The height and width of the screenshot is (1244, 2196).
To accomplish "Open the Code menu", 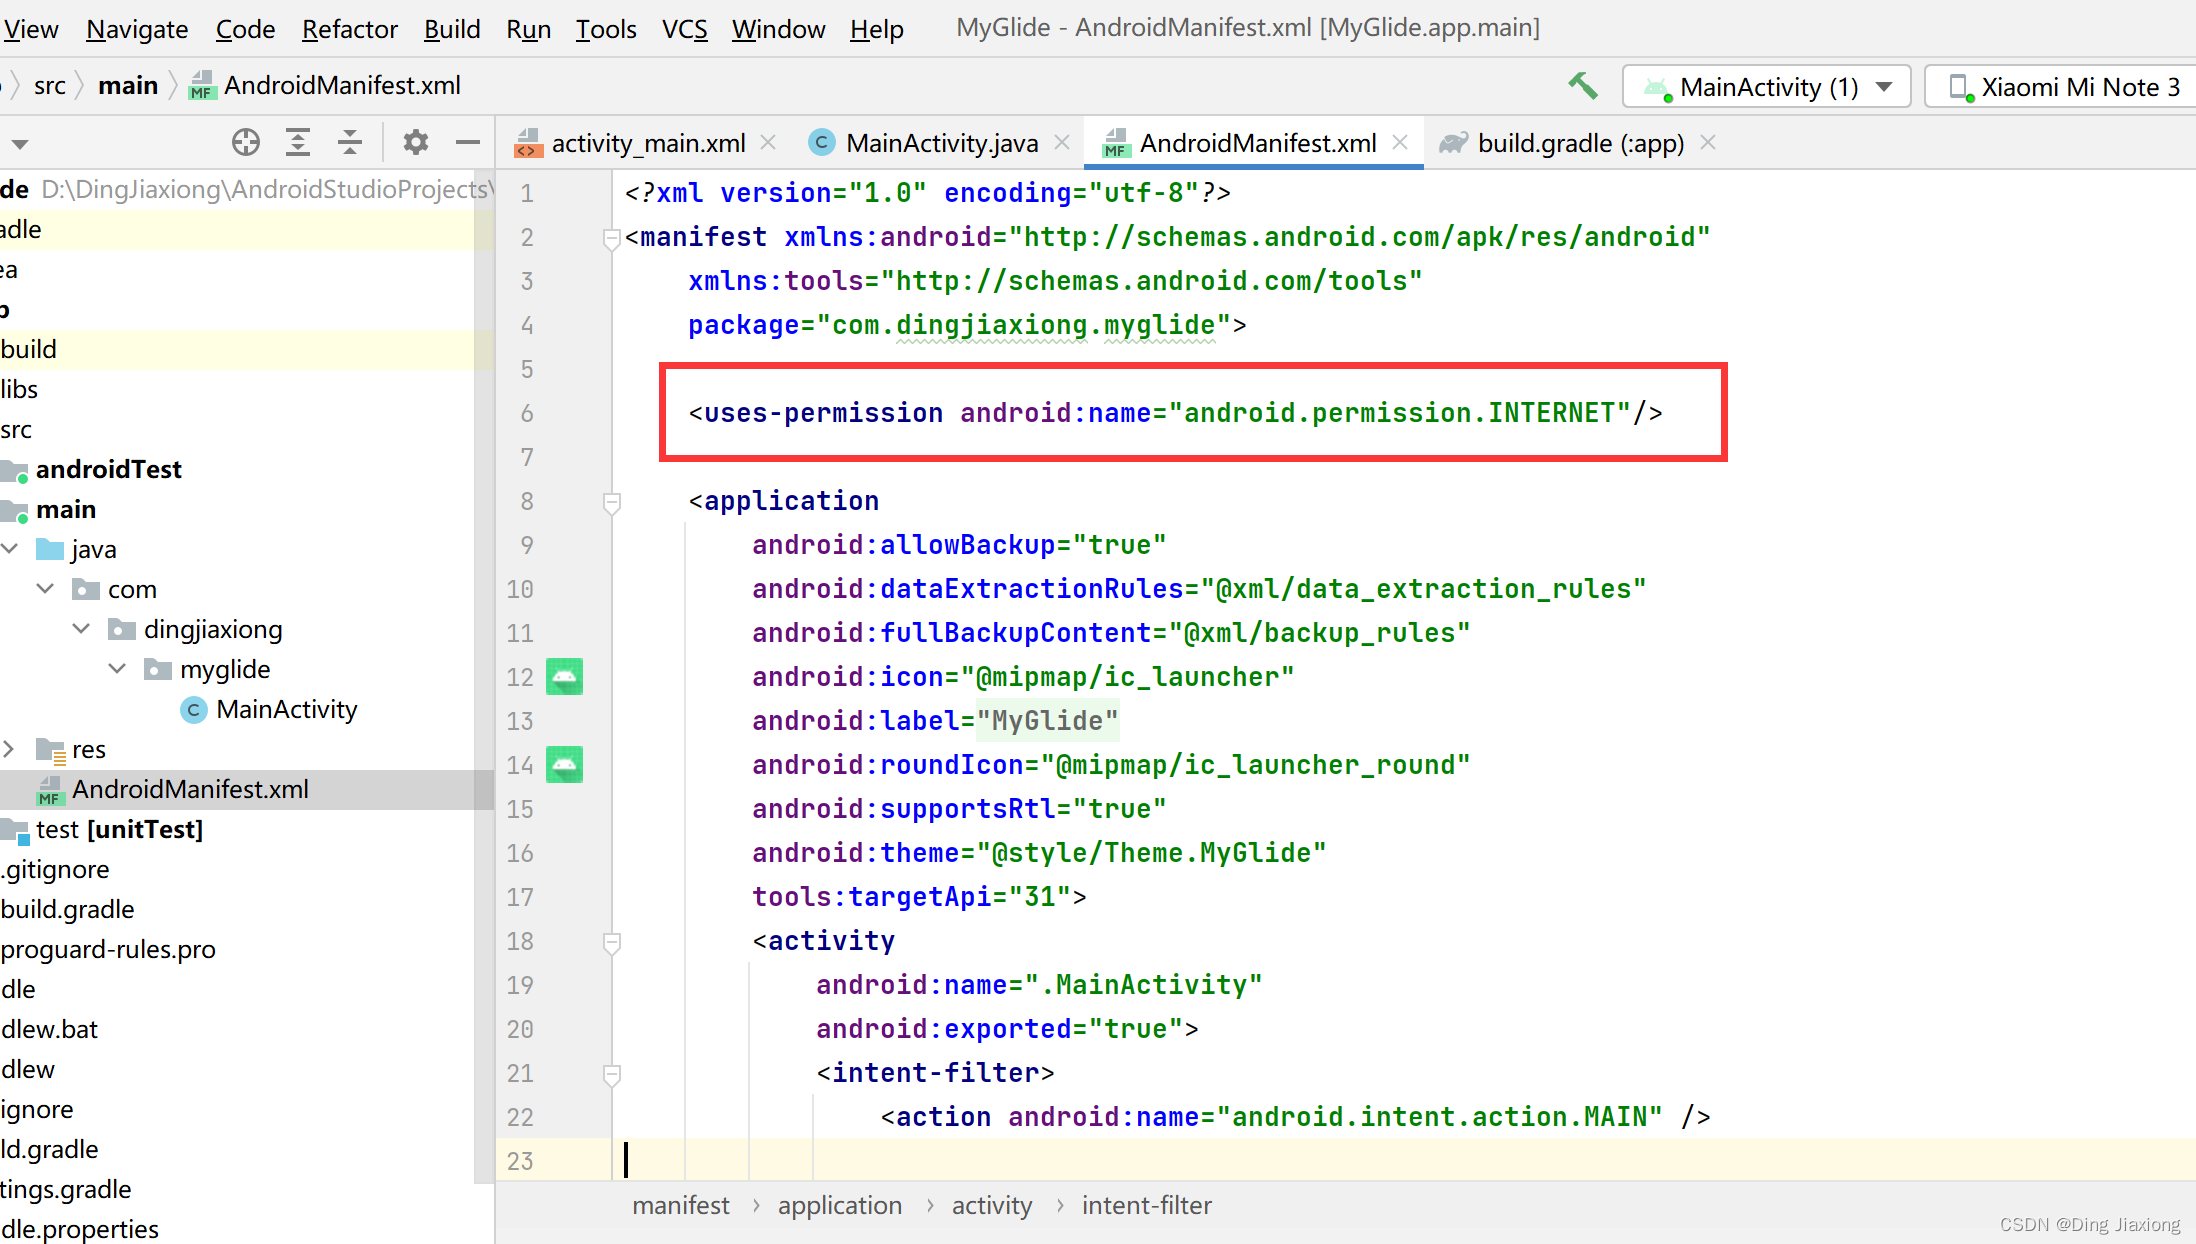I will [245, 29].
